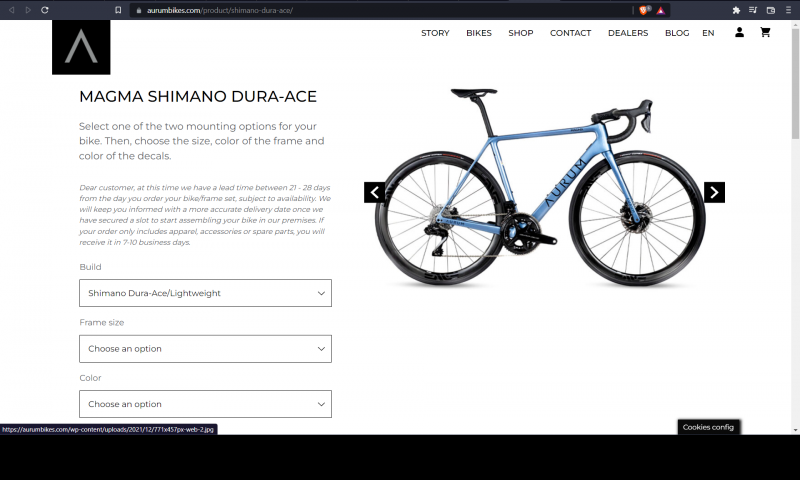This screenshot has width=800, height=480.
Task: Open the shopping cart icon
Action: tap(765, 33)
